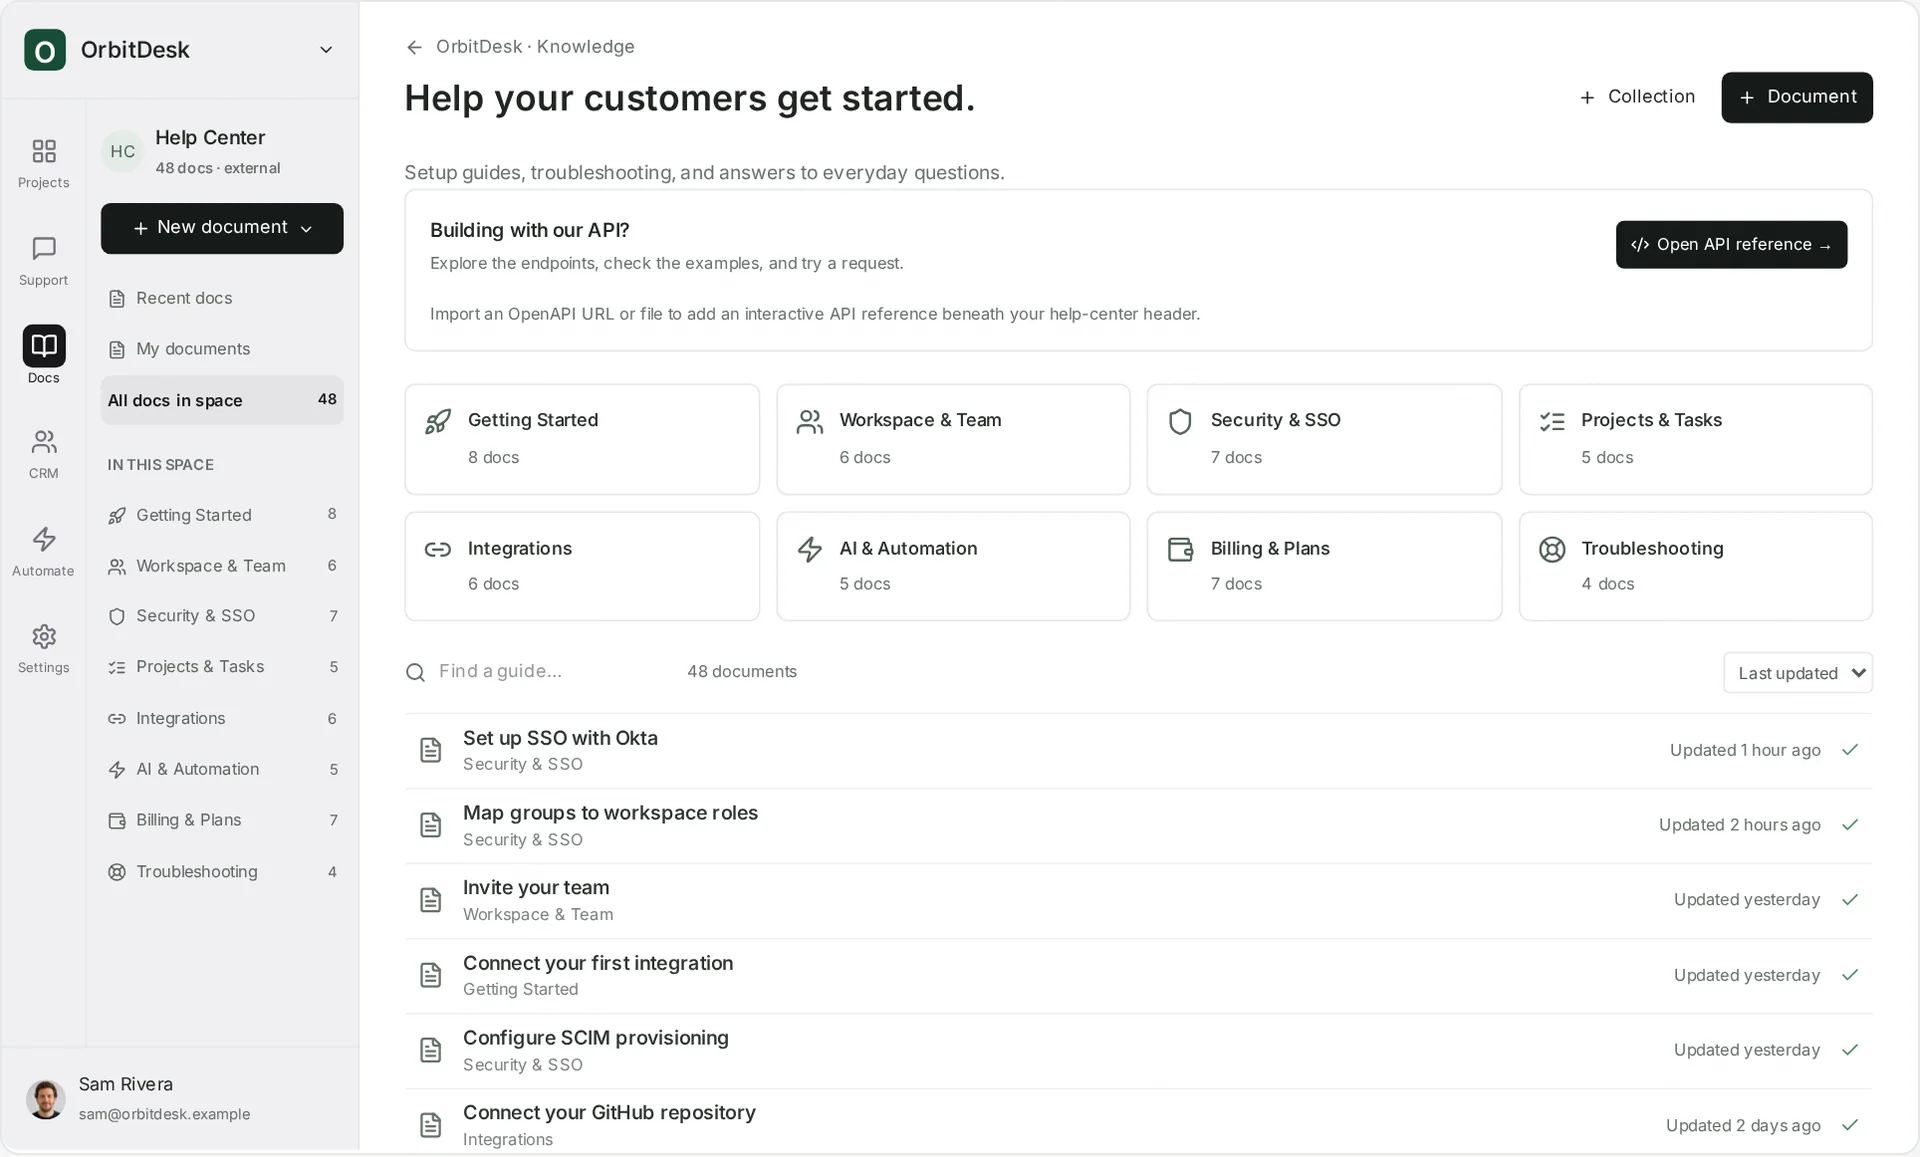This screenshot has width=1920, height=1157.
Task: Click the wallet icon on Billing & Plans card
Action: [1181, 549]
